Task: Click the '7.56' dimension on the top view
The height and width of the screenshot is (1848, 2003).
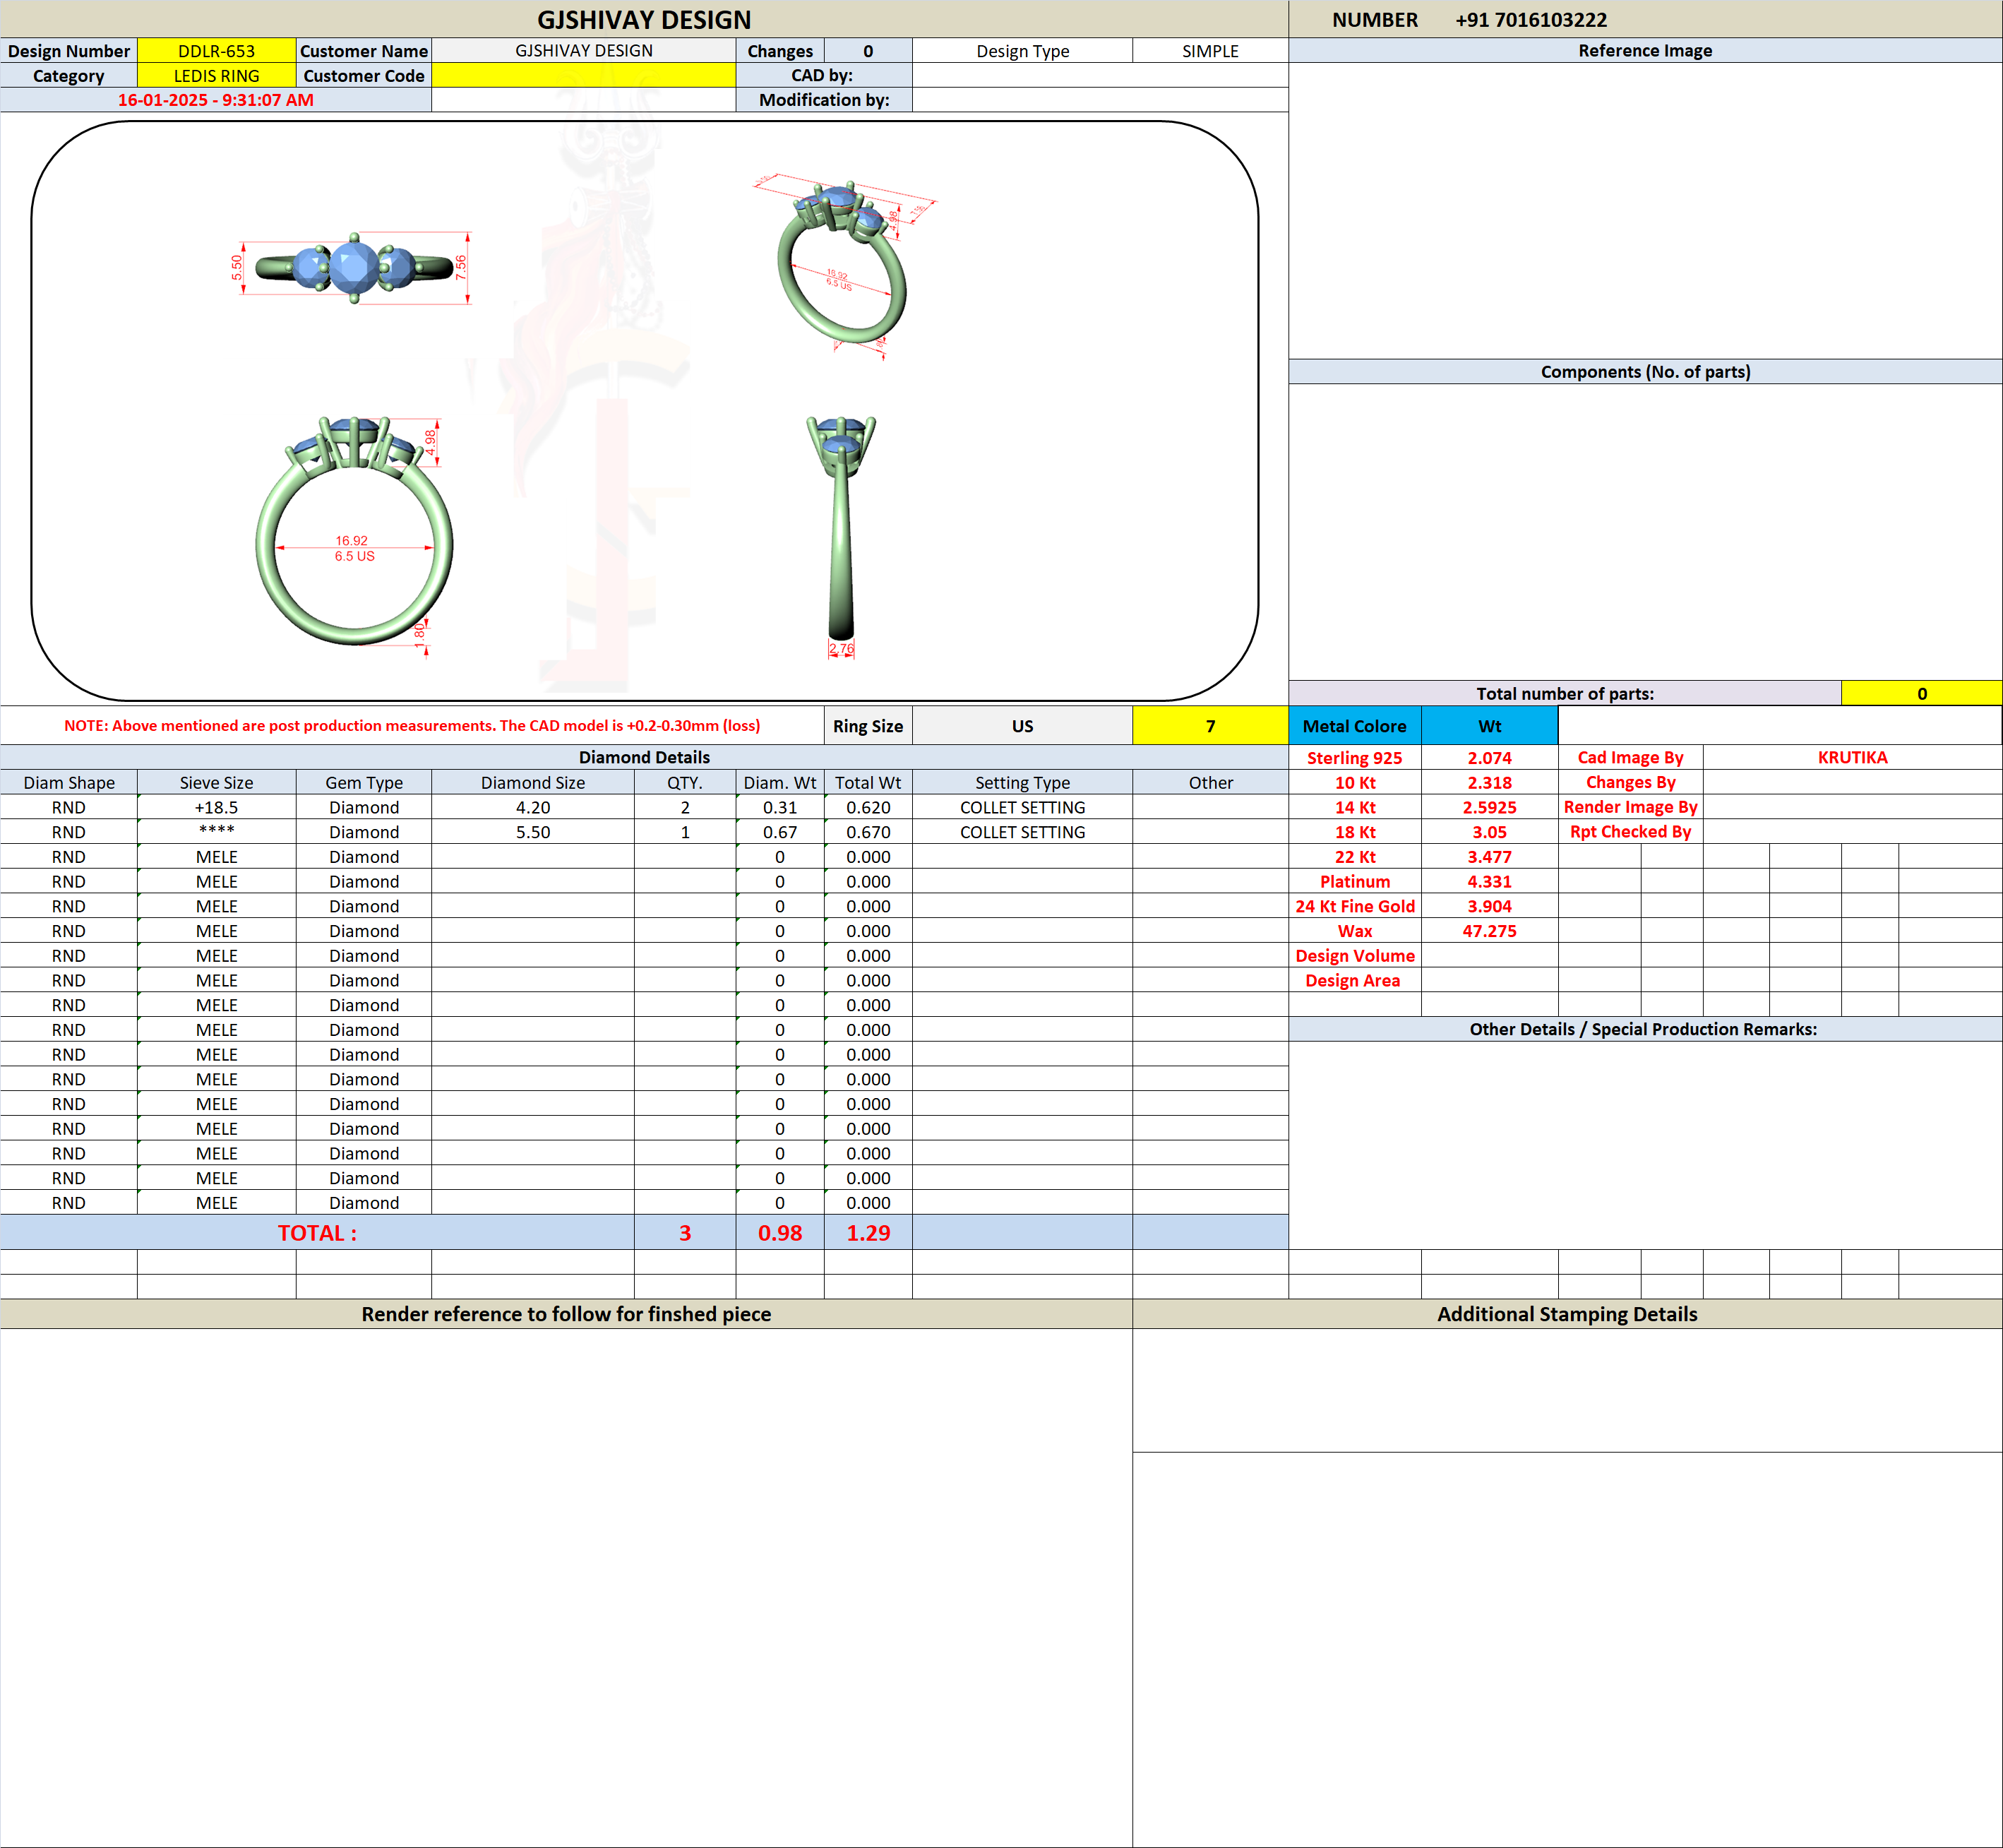Action: click(x=461, y=267)
